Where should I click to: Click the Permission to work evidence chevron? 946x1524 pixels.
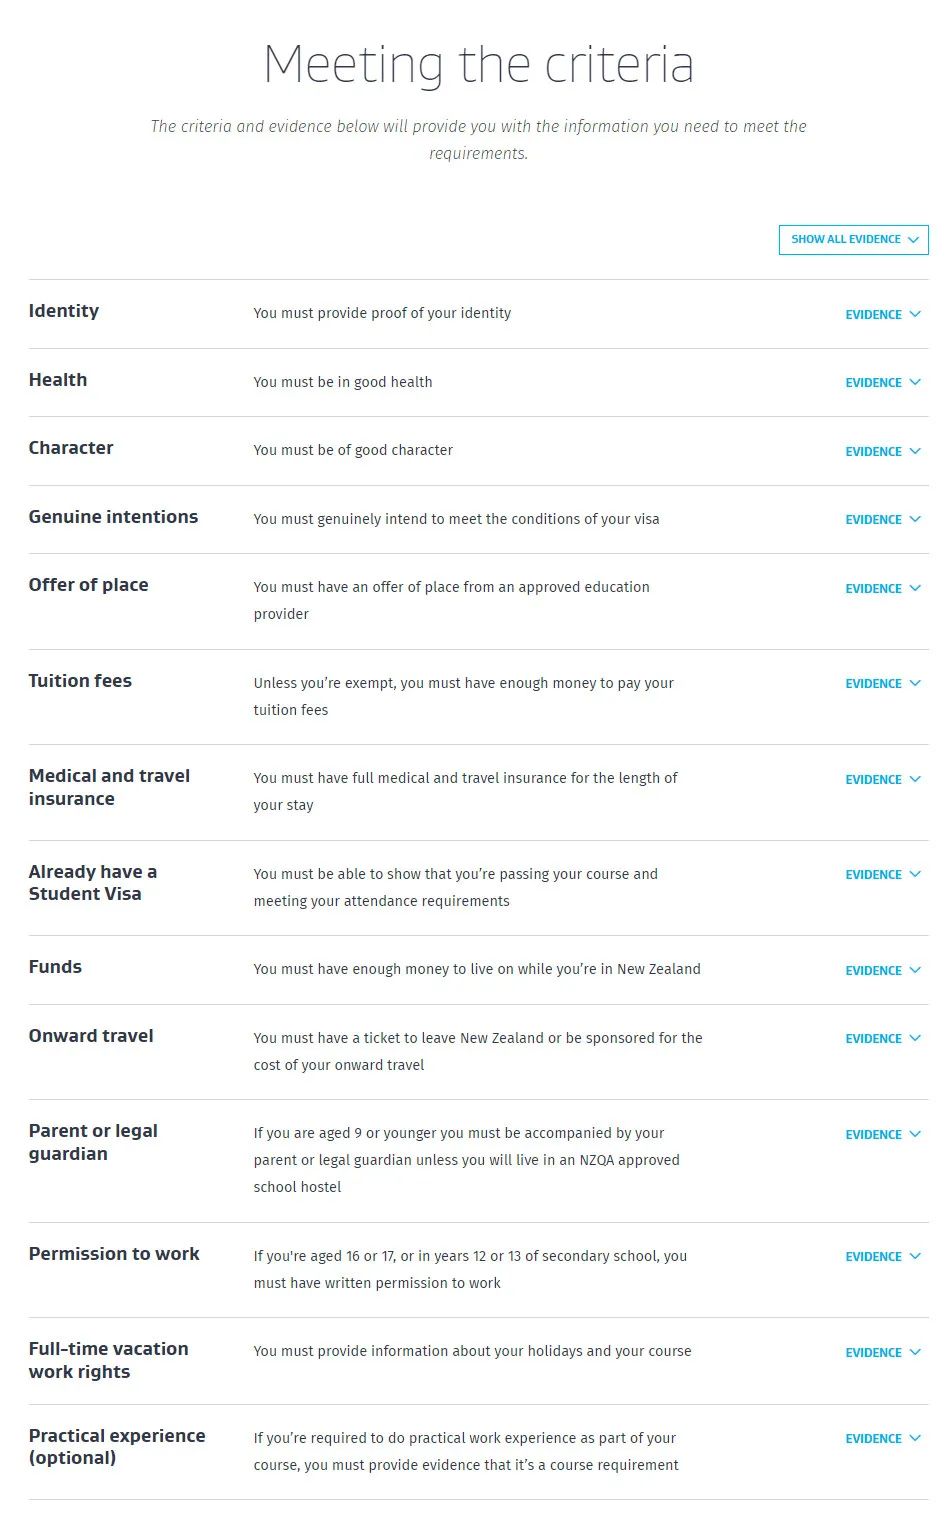[x=914, y=1257]
